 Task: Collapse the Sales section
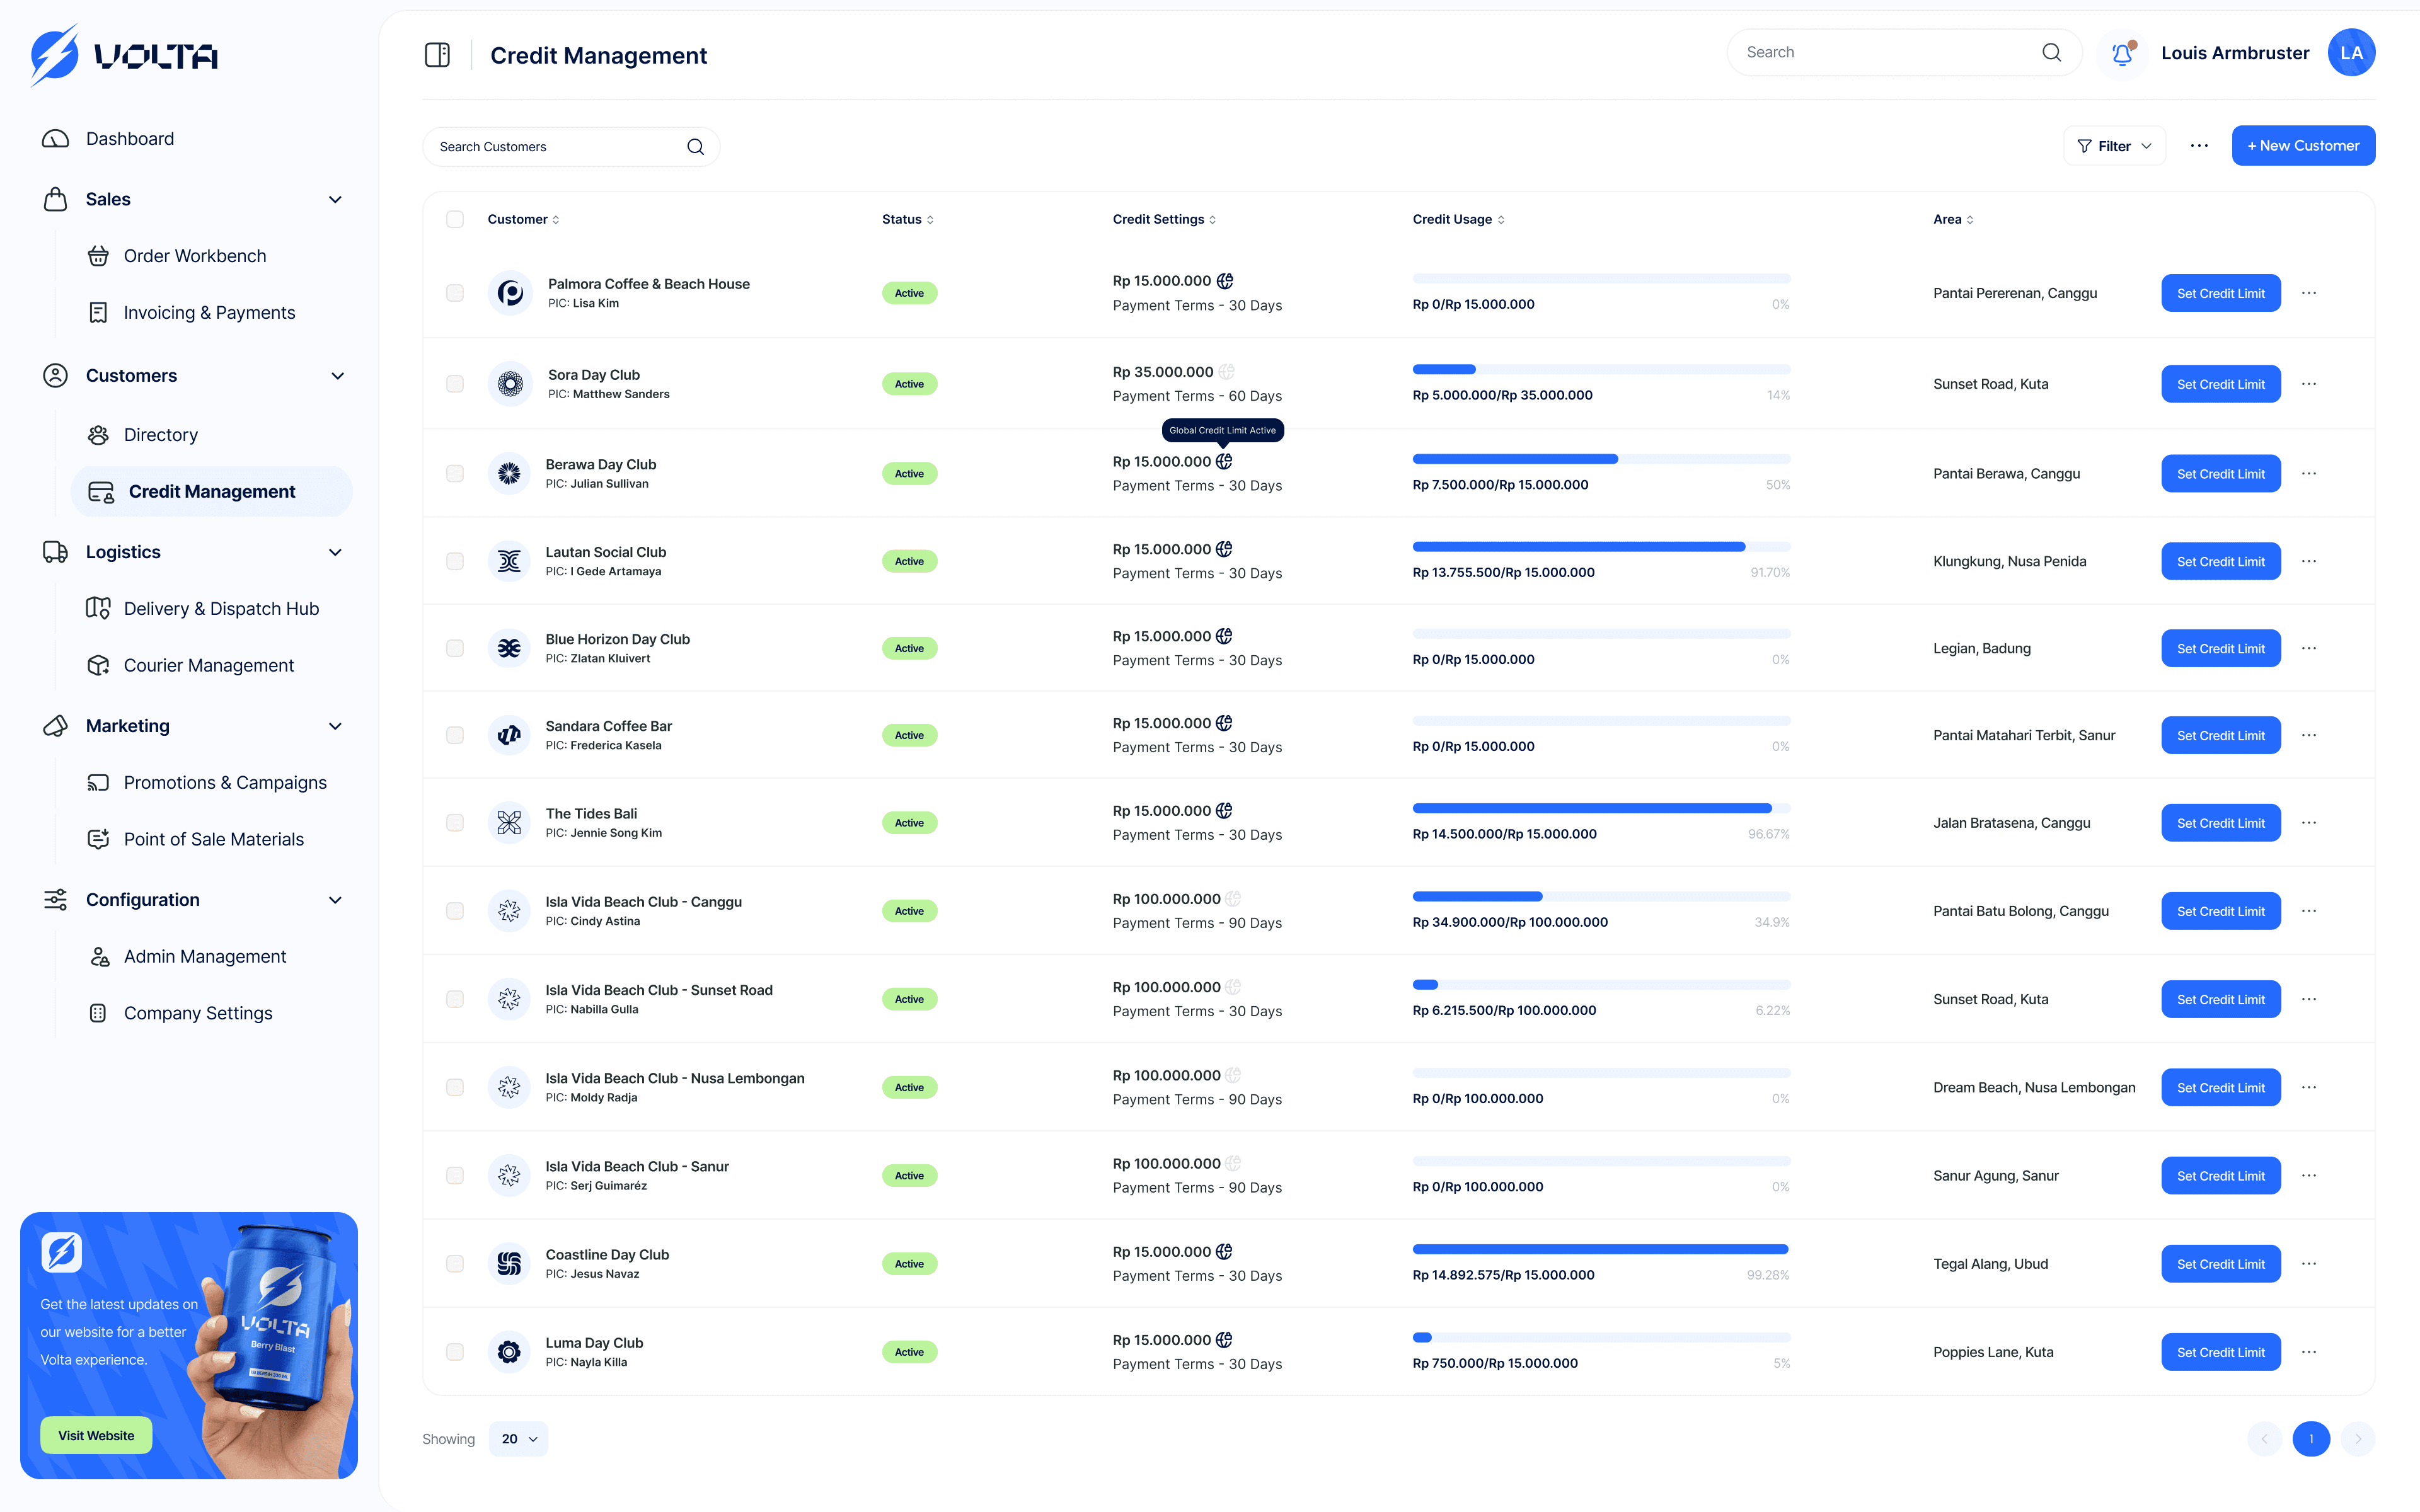pos(336,200)
